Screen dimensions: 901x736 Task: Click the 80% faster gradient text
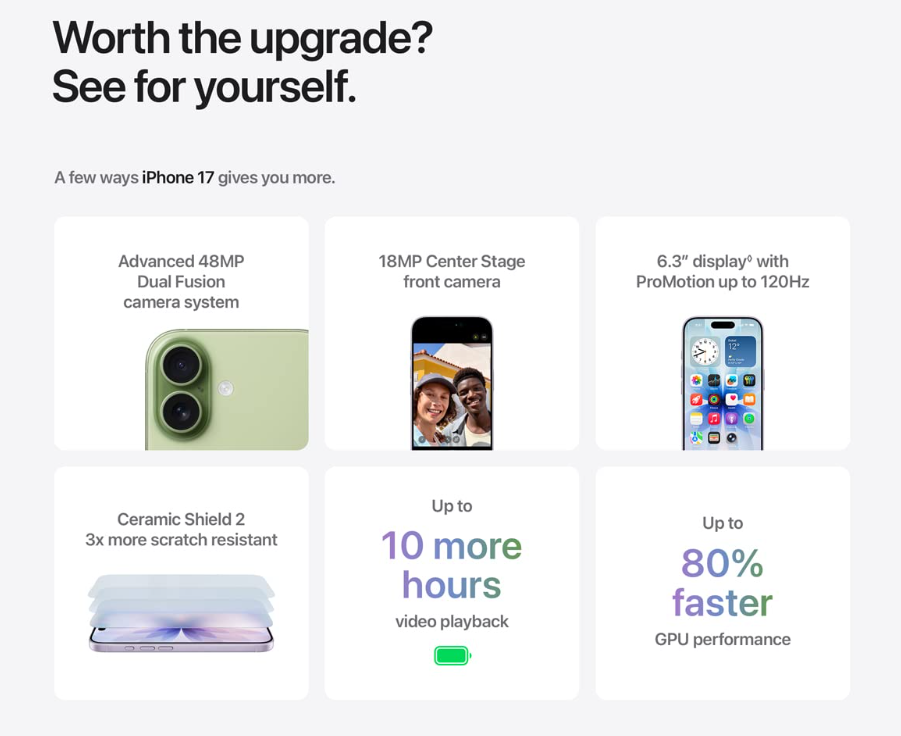click(722, 583)
